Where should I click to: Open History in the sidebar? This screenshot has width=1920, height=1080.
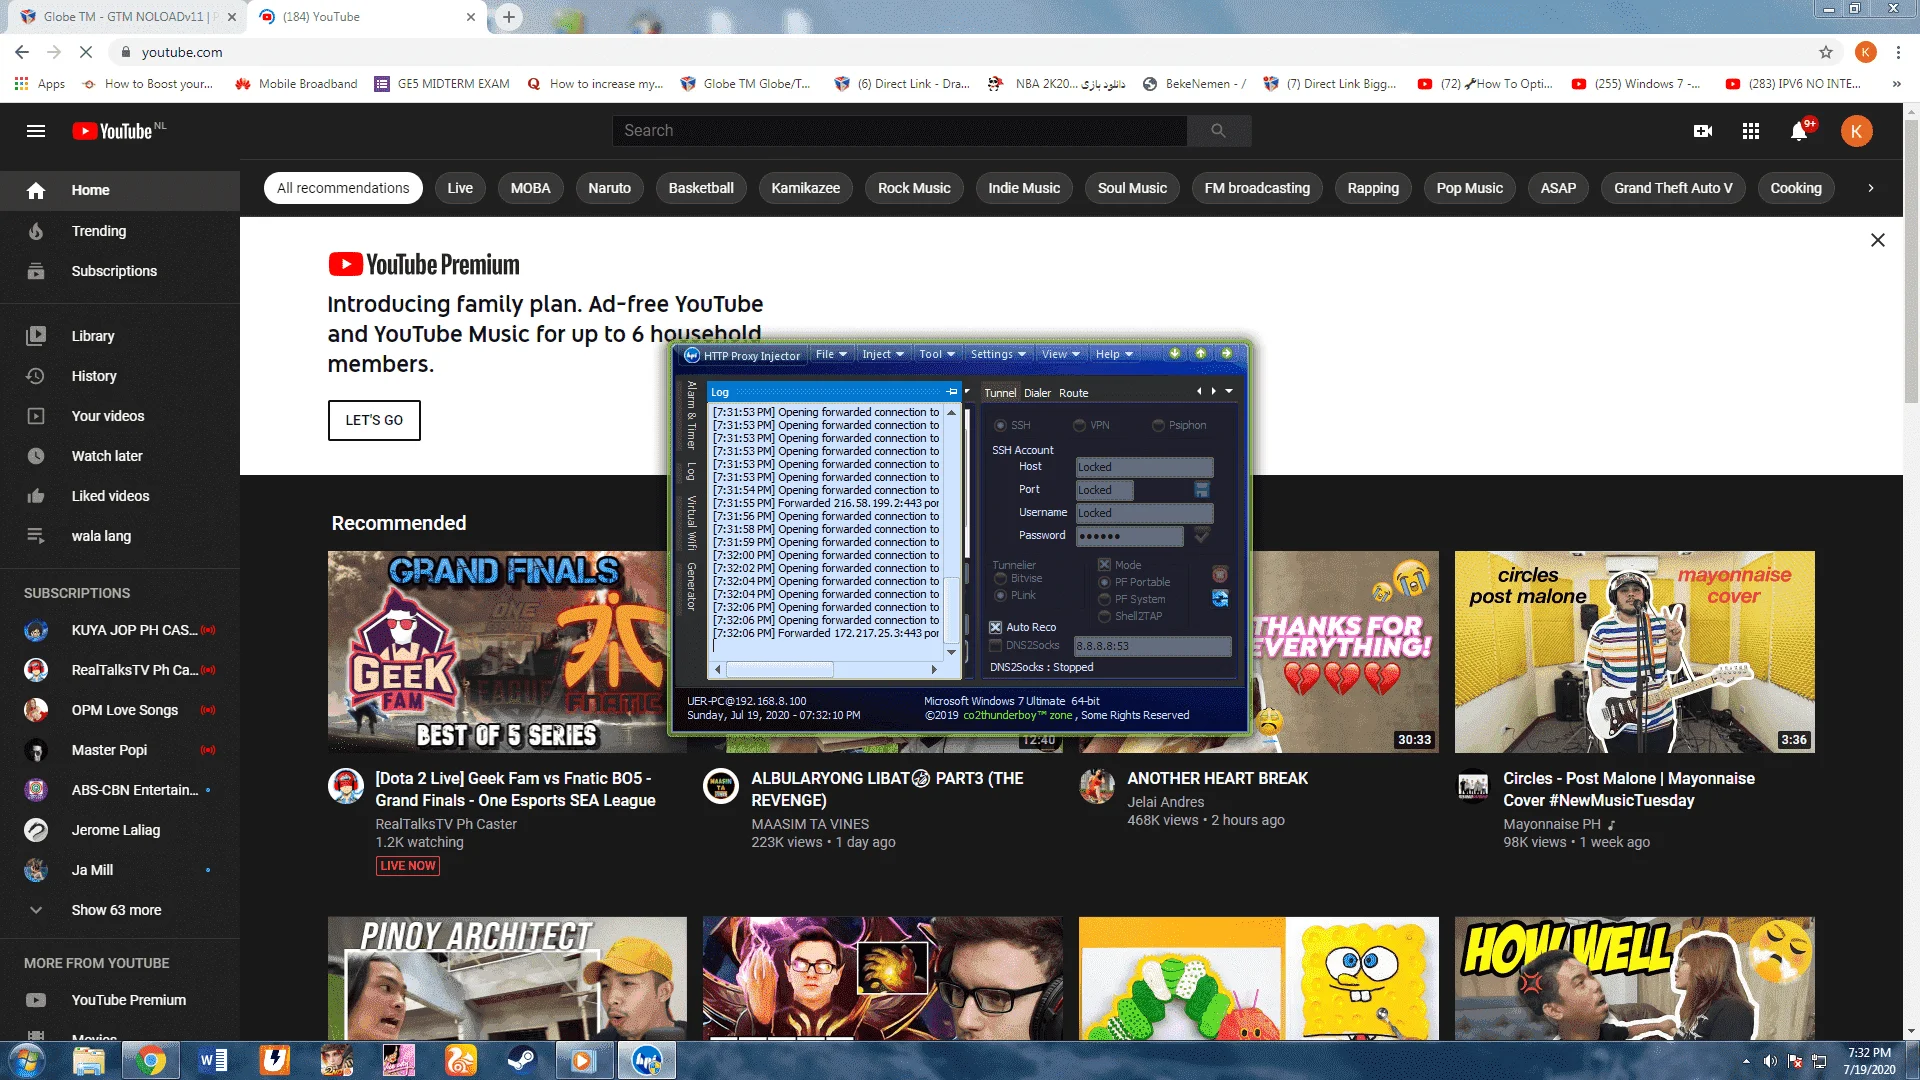click(120, 376)
